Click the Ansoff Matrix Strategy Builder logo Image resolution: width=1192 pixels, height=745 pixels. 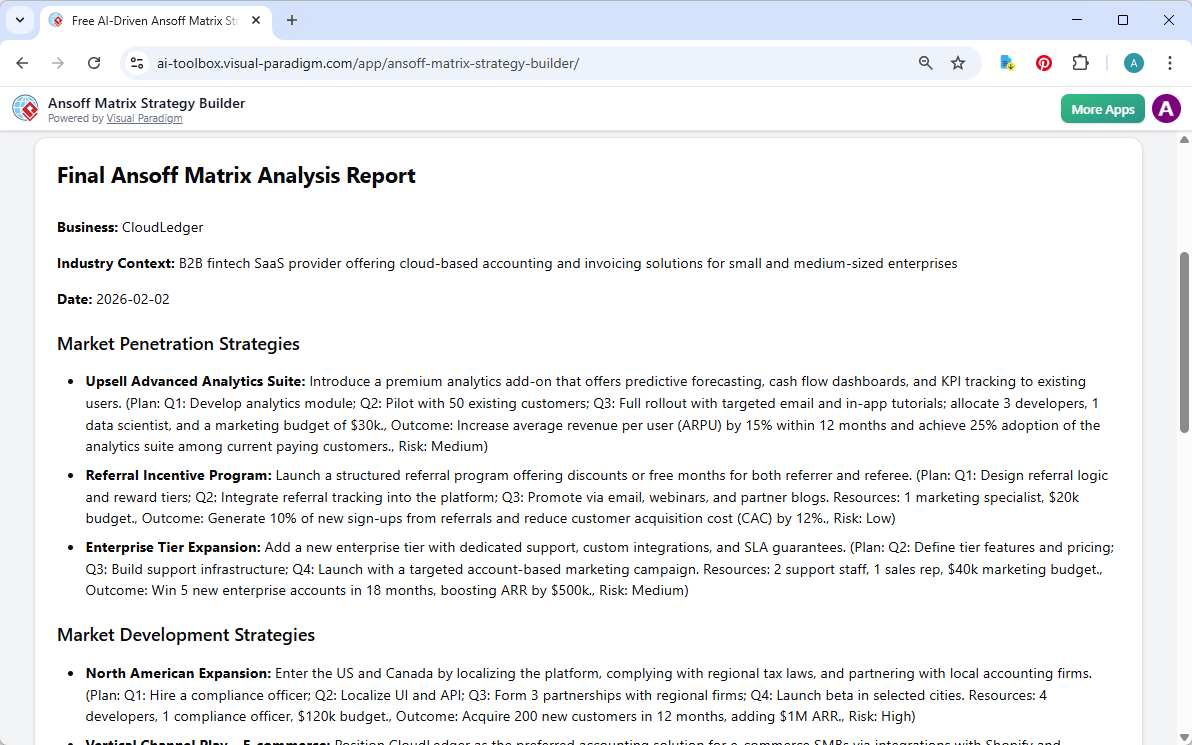click(25, 108)
